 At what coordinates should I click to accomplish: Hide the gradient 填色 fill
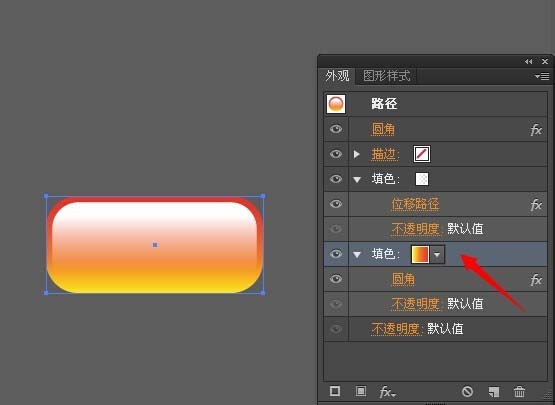click(336, 254)
